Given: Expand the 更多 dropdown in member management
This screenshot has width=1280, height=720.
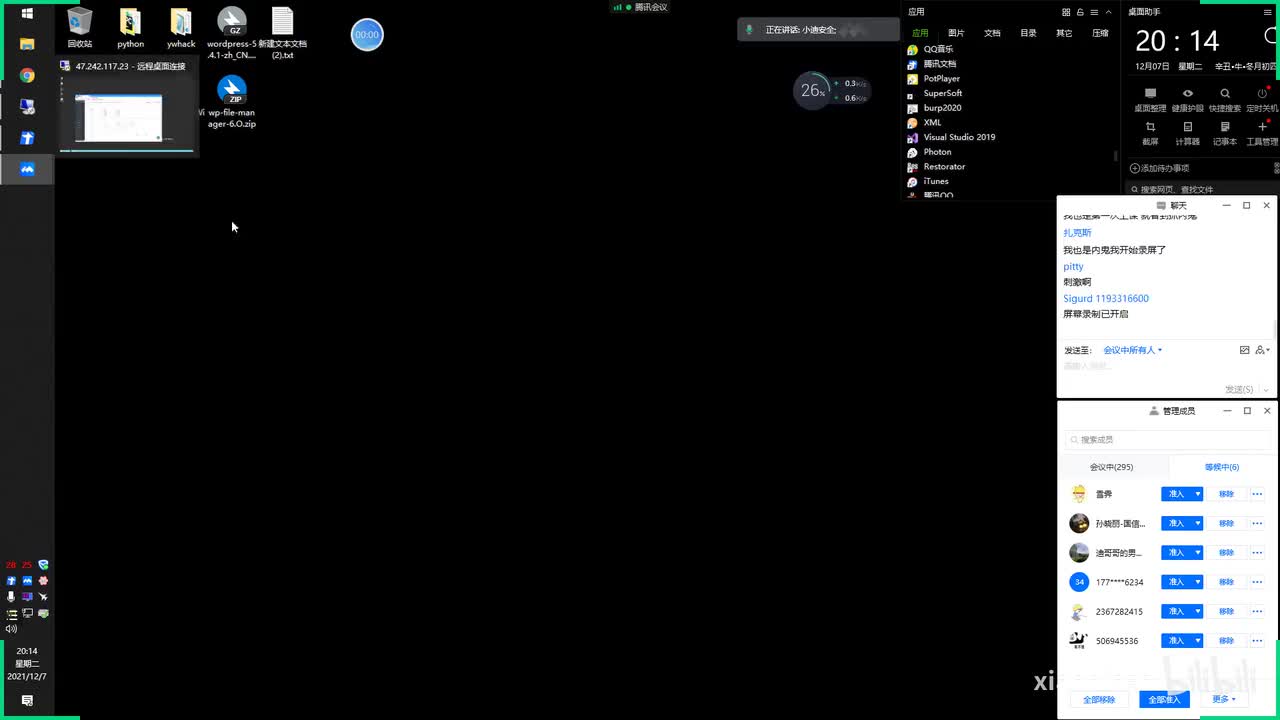Looking at the screenshot, I should tap(1224, 699).
